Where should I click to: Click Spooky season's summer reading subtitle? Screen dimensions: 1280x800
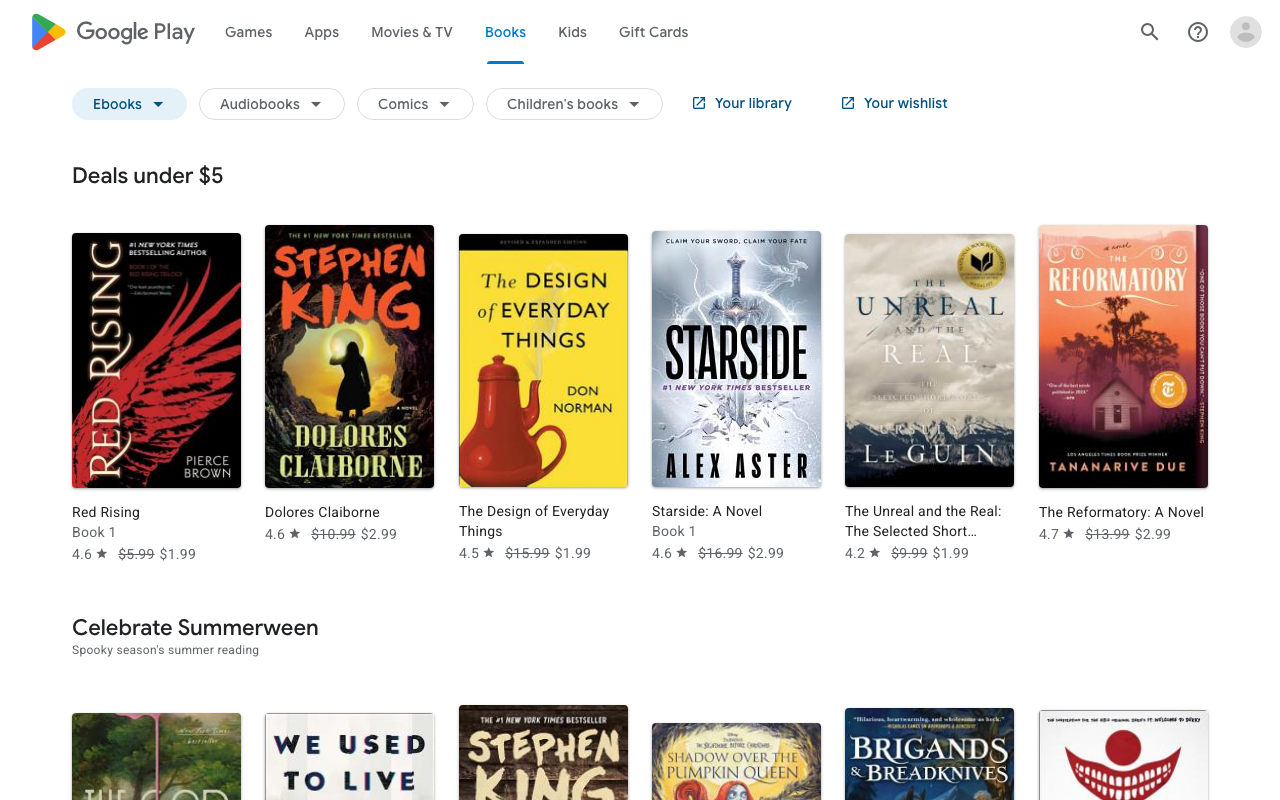[x=165, y=650]
